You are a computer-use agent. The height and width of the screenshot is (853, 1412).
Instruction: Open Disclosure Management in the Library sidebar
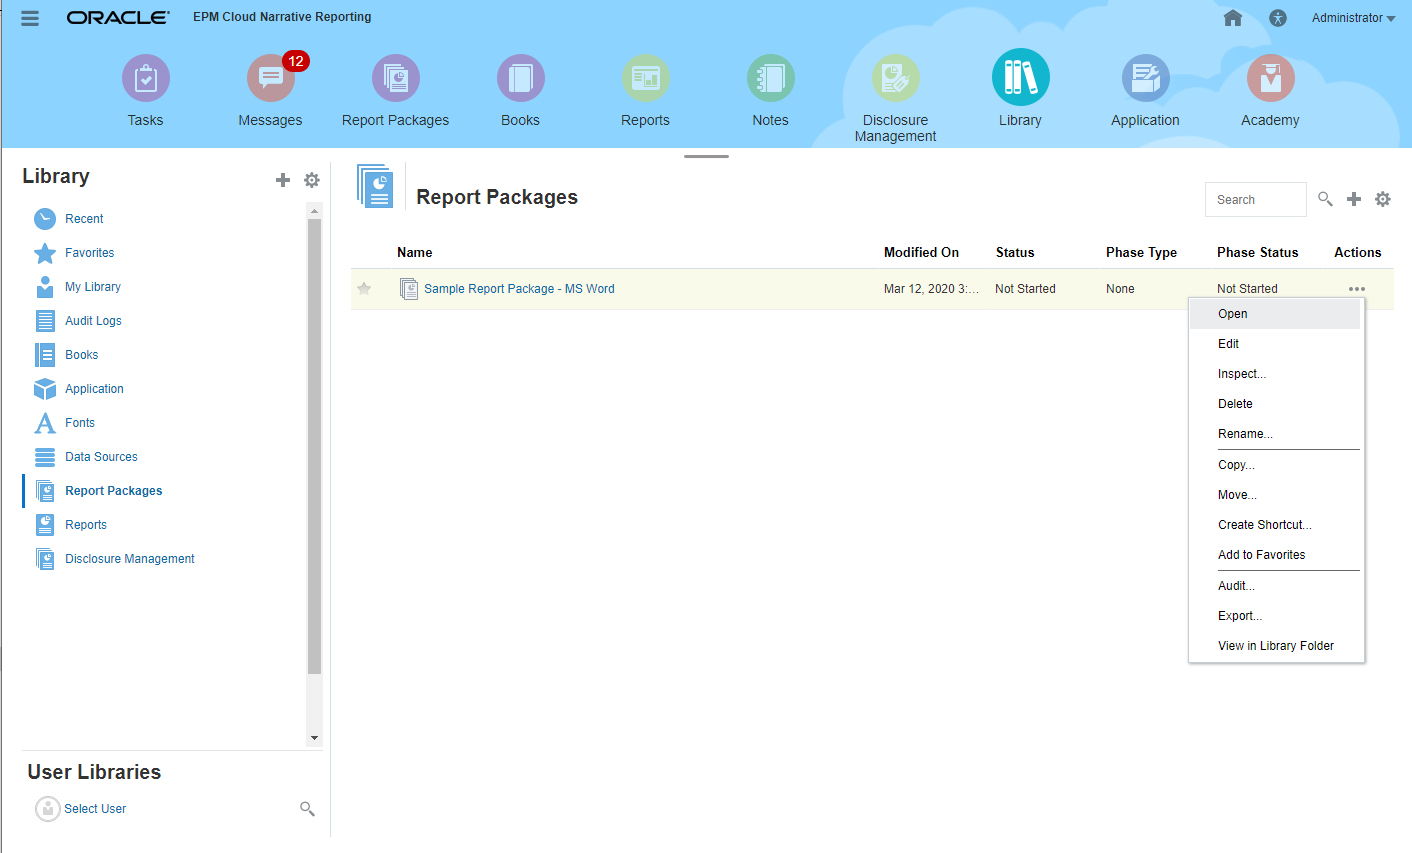coord(130,559)
